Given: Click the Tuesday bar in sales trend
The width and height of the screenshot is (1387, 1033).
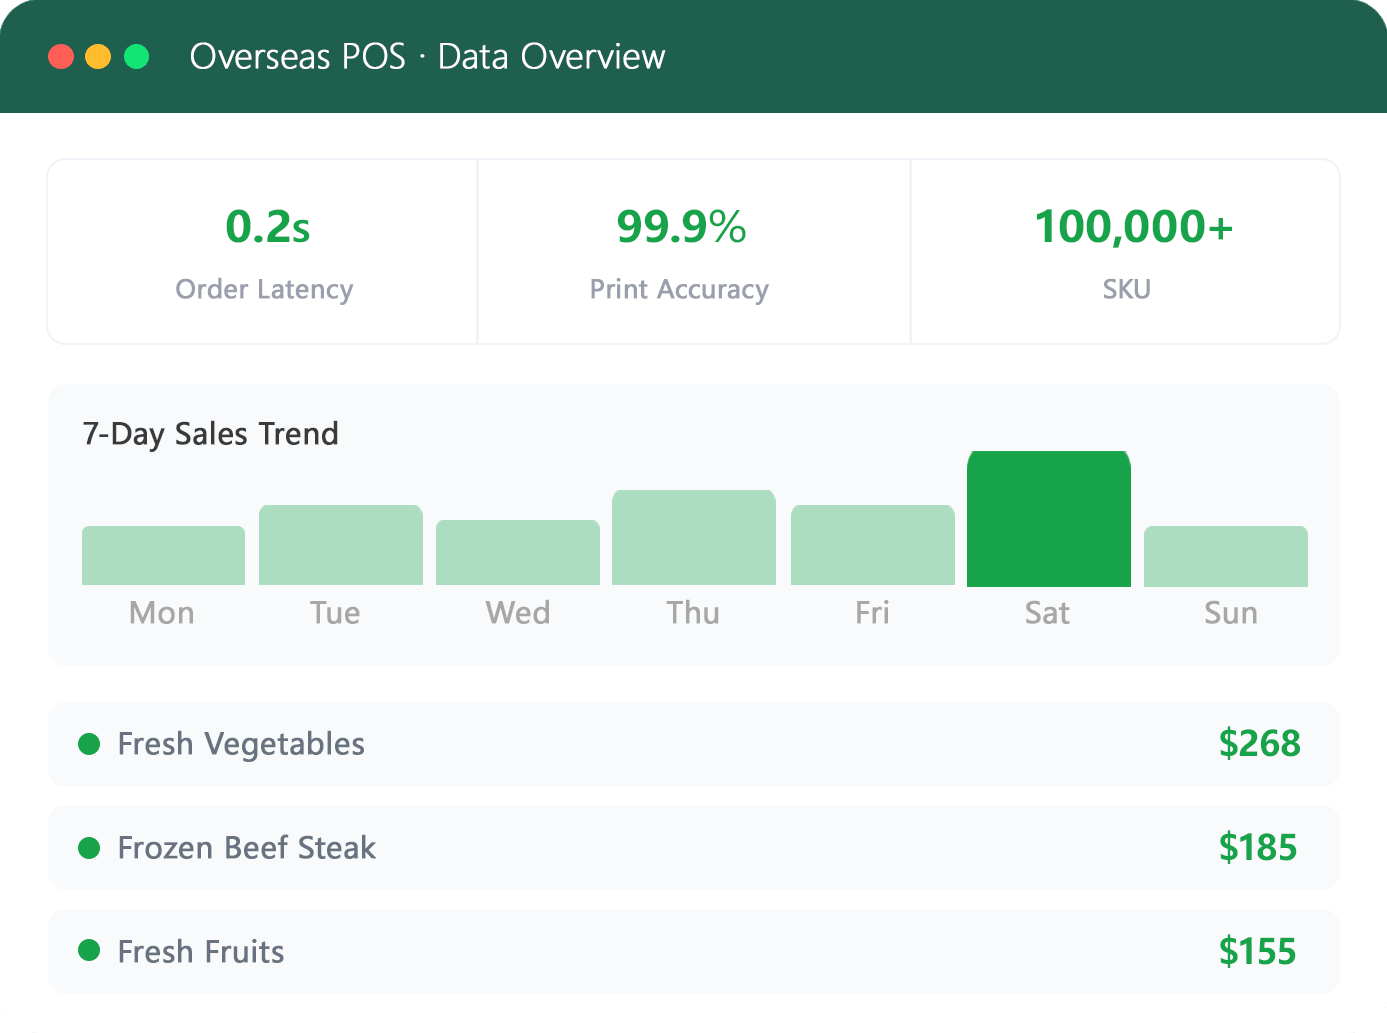Looking at the screenshot, I should (341, 545).
